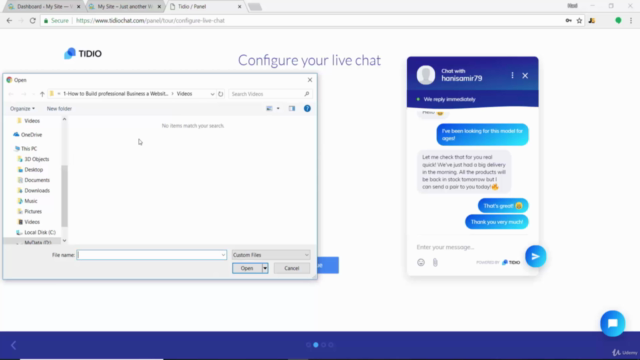
Task: Open Documents in navigation tree
Action: 33,180
